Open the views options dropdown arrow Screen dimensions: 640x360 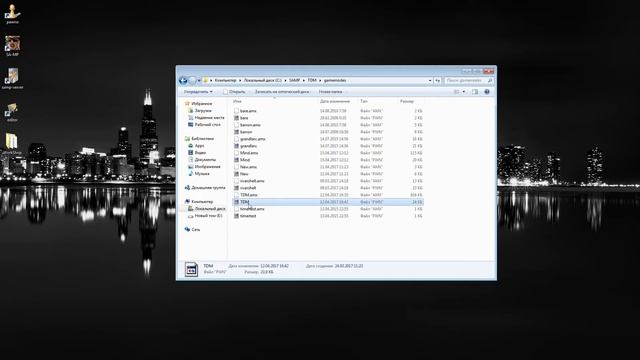[464, 92]
